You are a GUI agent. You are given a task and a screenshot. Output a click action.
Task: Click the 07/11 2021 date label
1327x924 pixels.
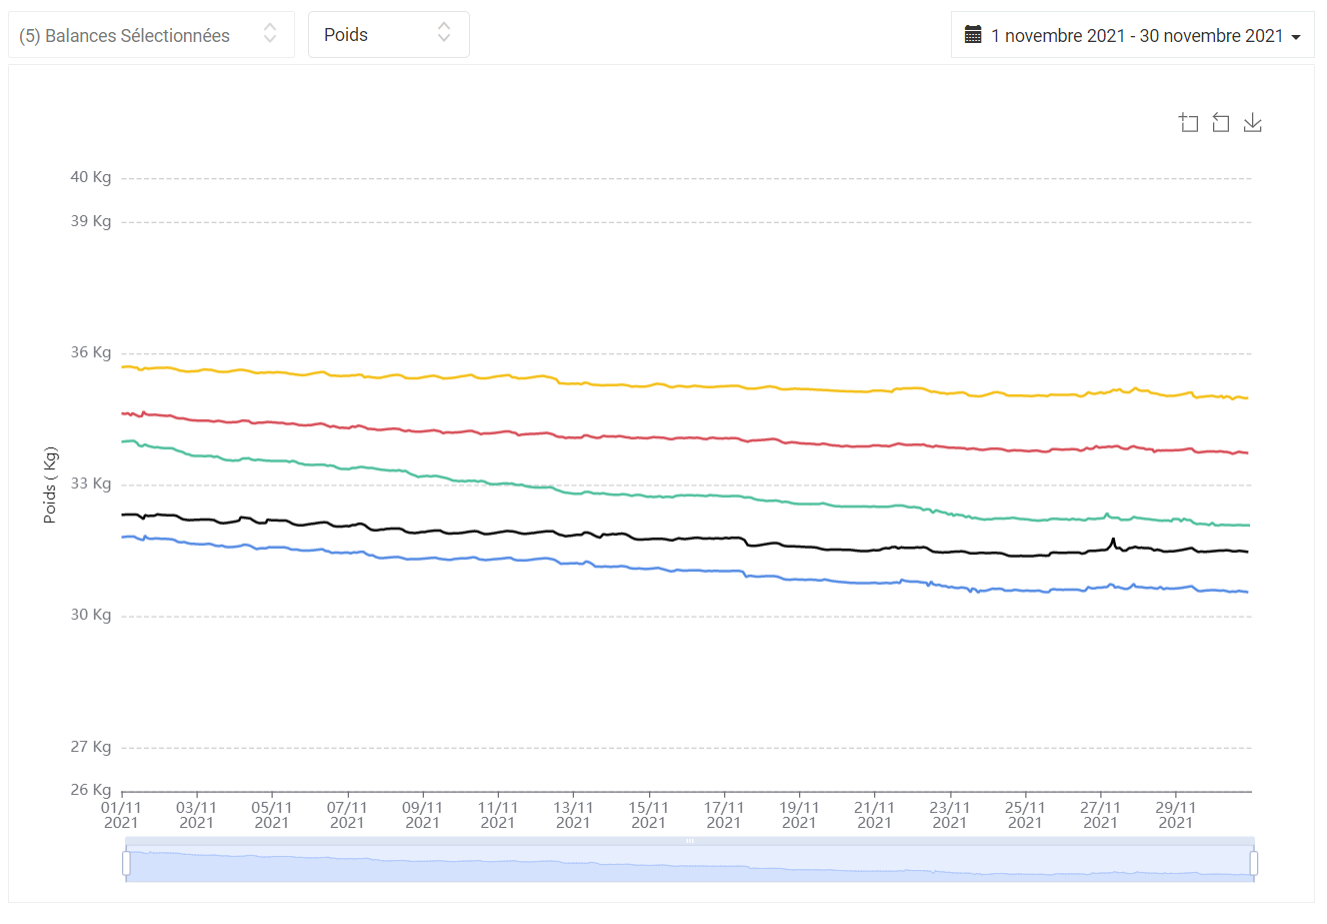pos(347,815)
